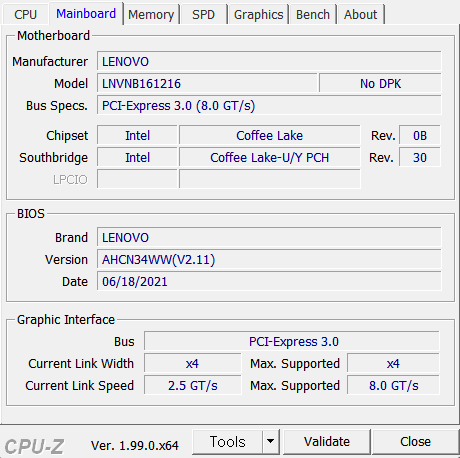This screenshot has width=460, height=458.
Task: Go to the Graphics tab
Action: [258, 14]
